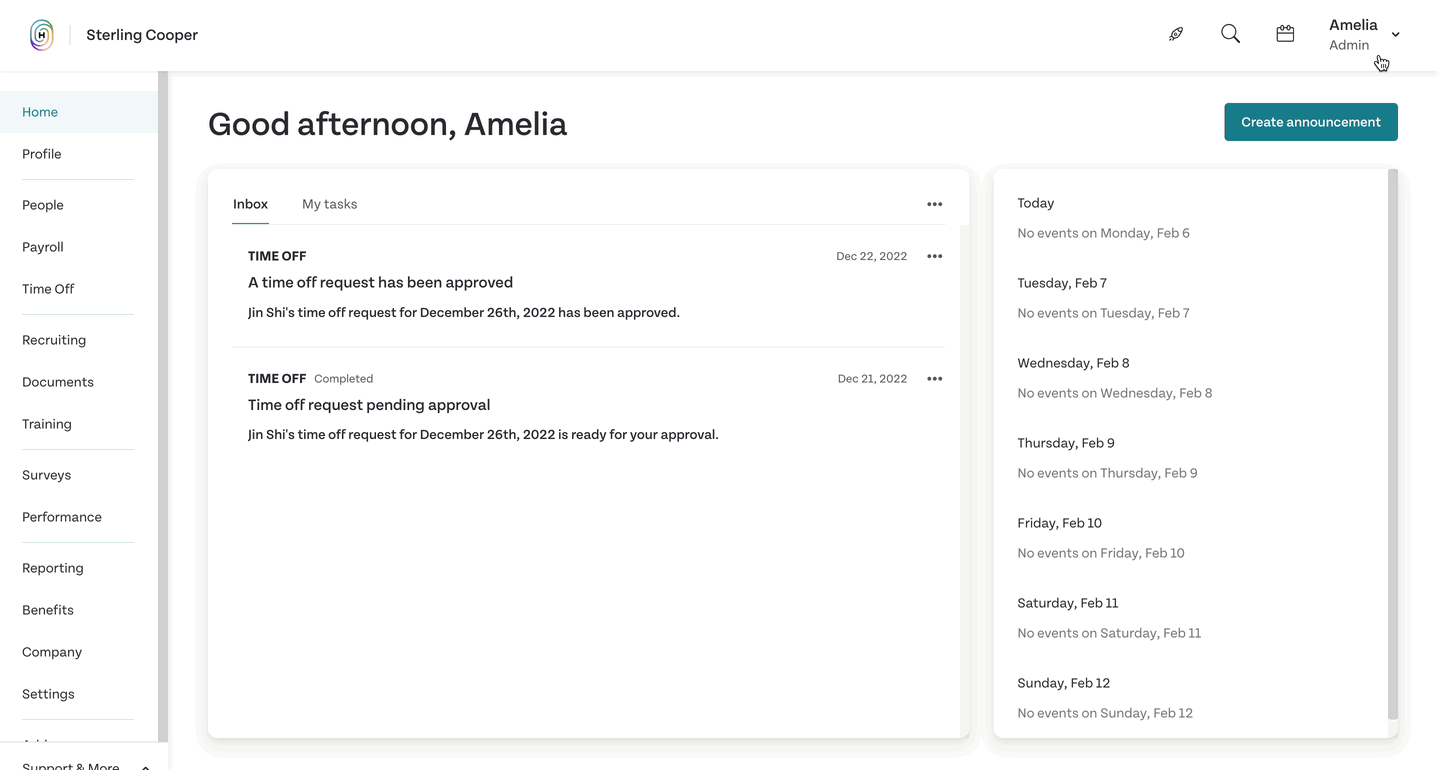The height and width of the screenshot is (770, 1438).
Task: Select the Inbox tab
Action: pyautogui.click(x=250, y=204)
